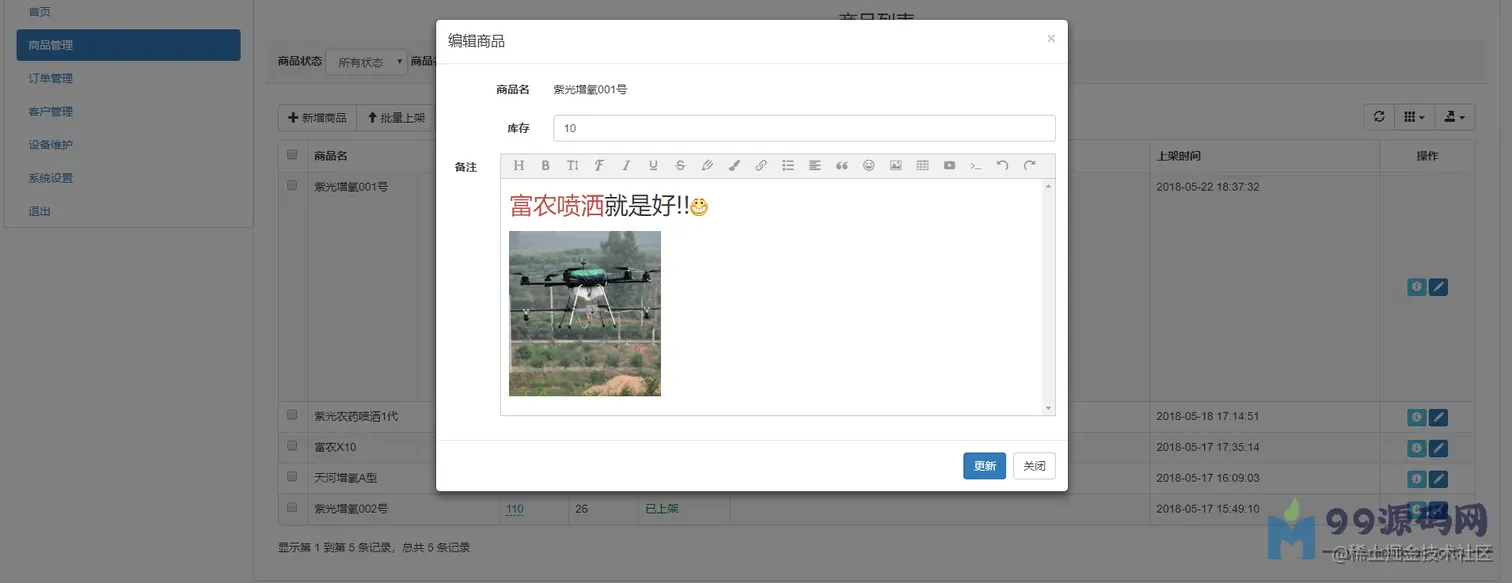Check the box for 紫光增氯001号
The image size is (1512, 583).
[292, 185]
